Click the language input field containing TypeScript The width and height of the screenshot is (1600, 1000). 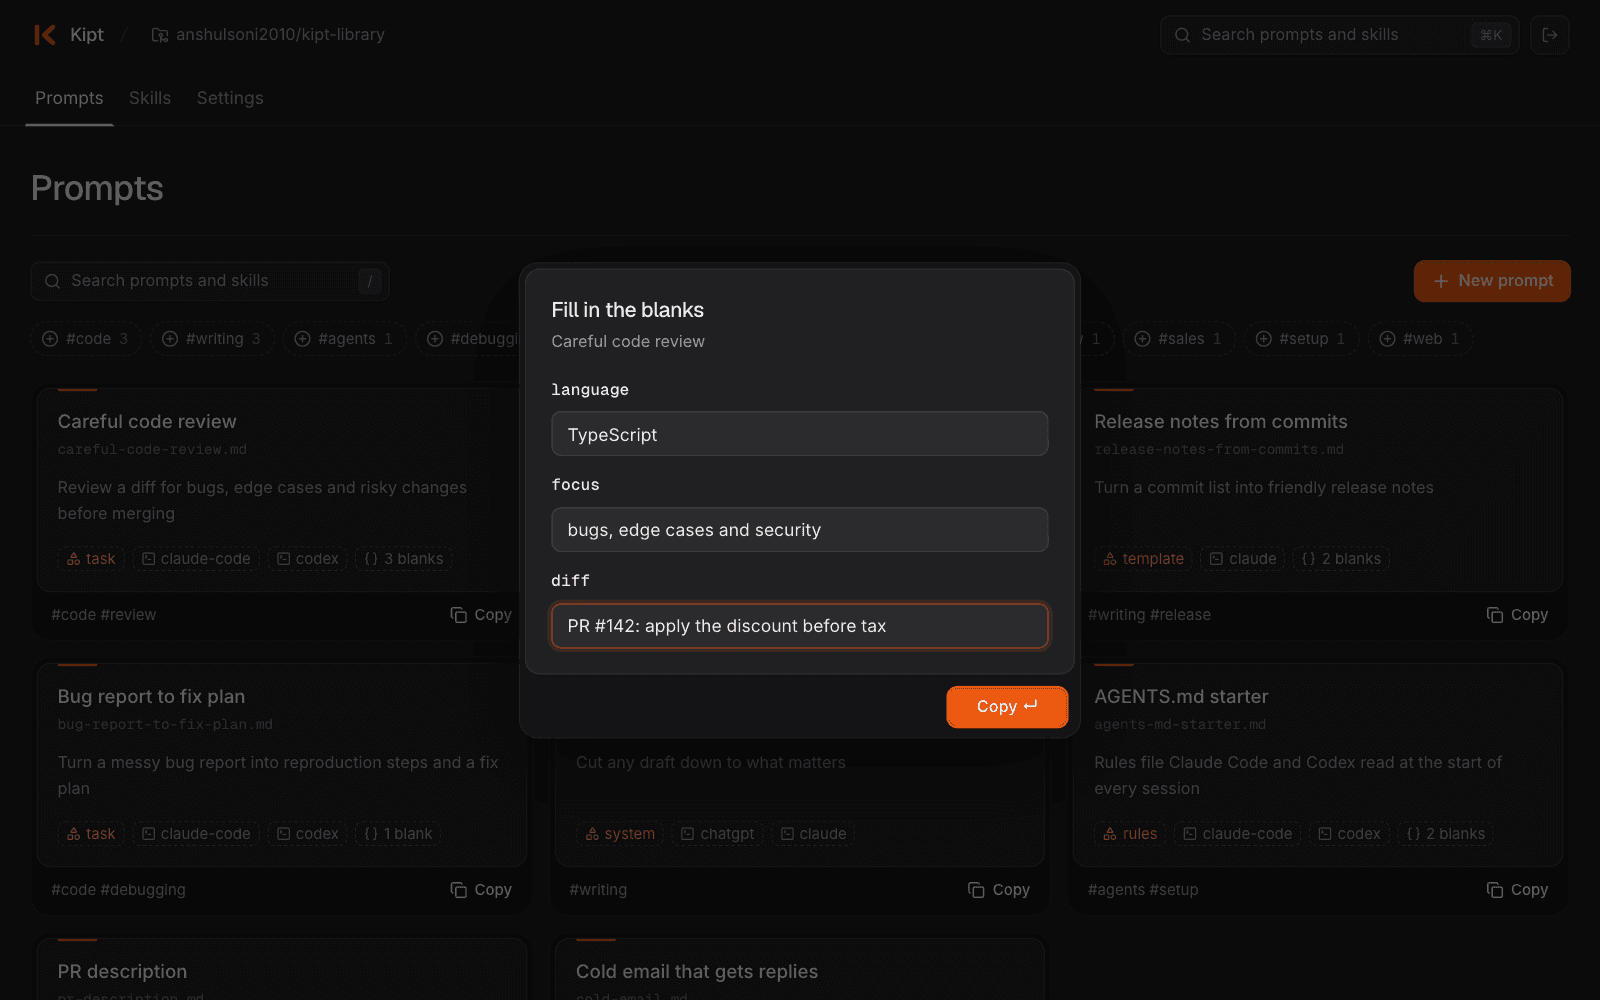point(800,434)
